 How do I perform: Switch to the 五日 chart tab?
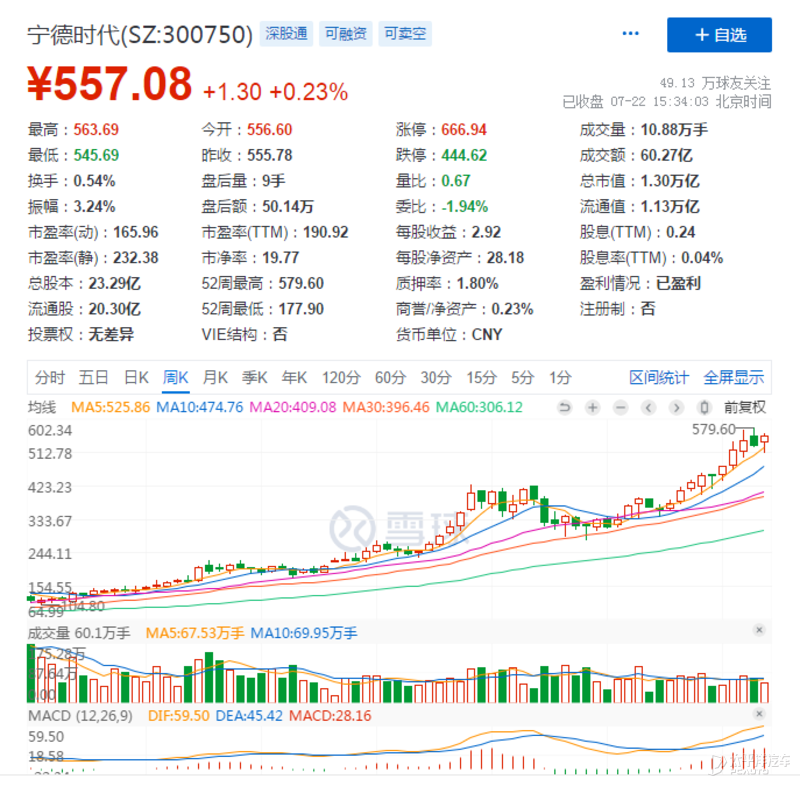[93, 378]
